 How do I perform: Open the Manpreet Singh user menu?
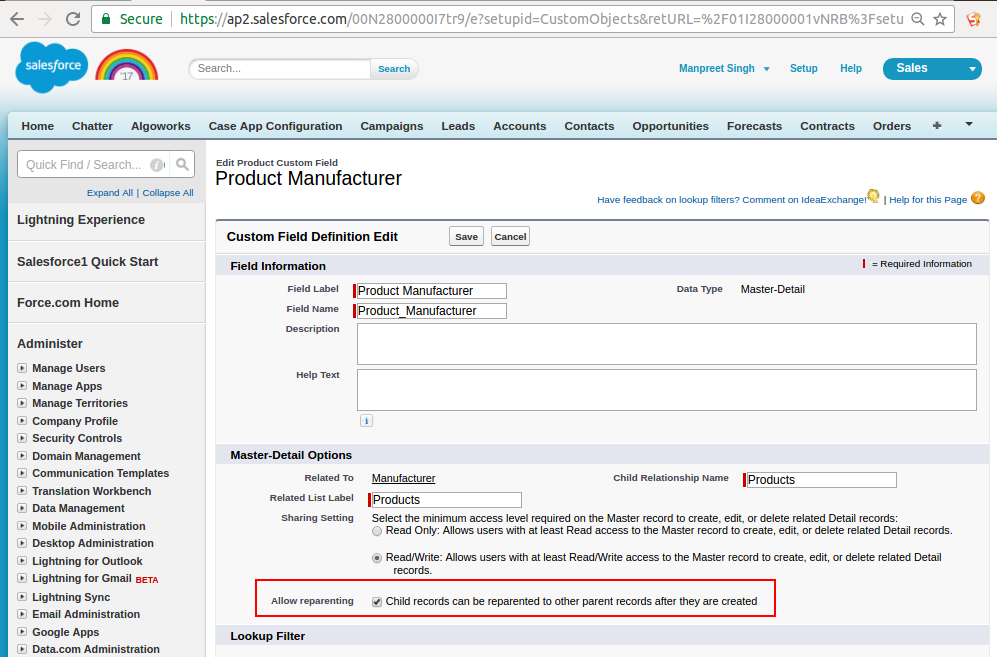tap(724, 69)
